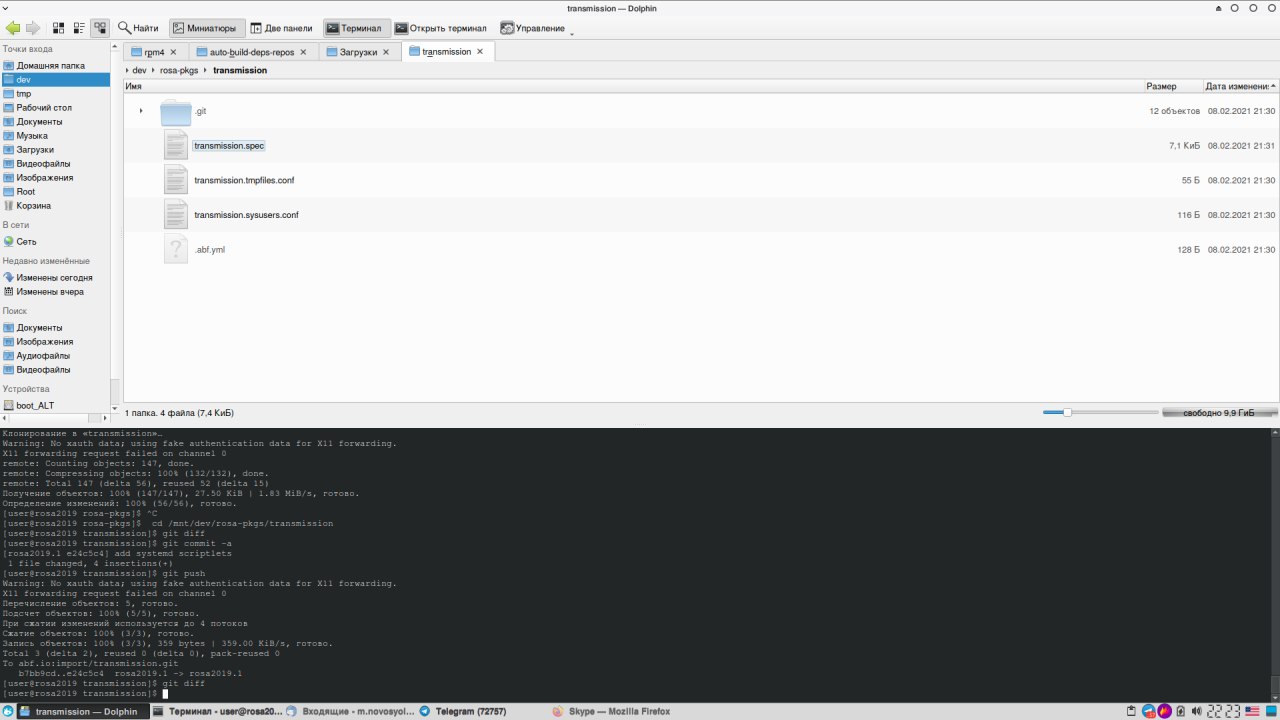Switch to details view mode
This screenshot has width=1280, height=720.
coord(100,28)
